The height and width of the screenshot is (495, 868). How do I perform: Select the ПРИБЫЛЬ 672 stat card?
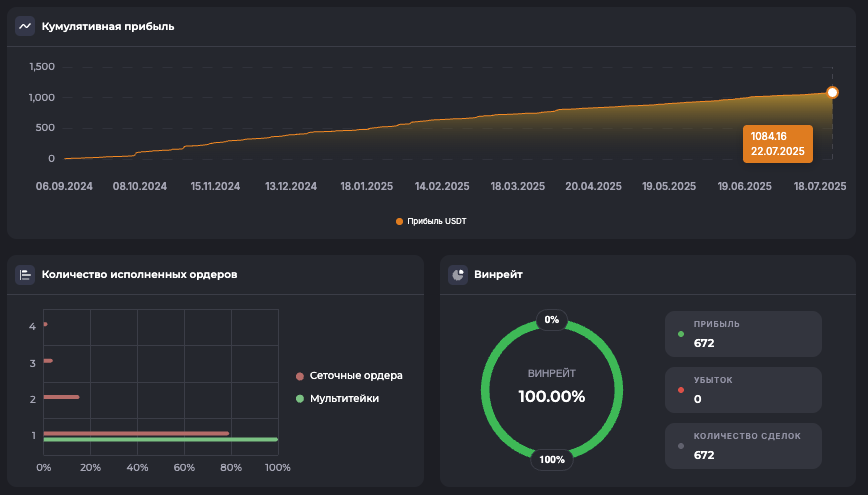point(743,334)
